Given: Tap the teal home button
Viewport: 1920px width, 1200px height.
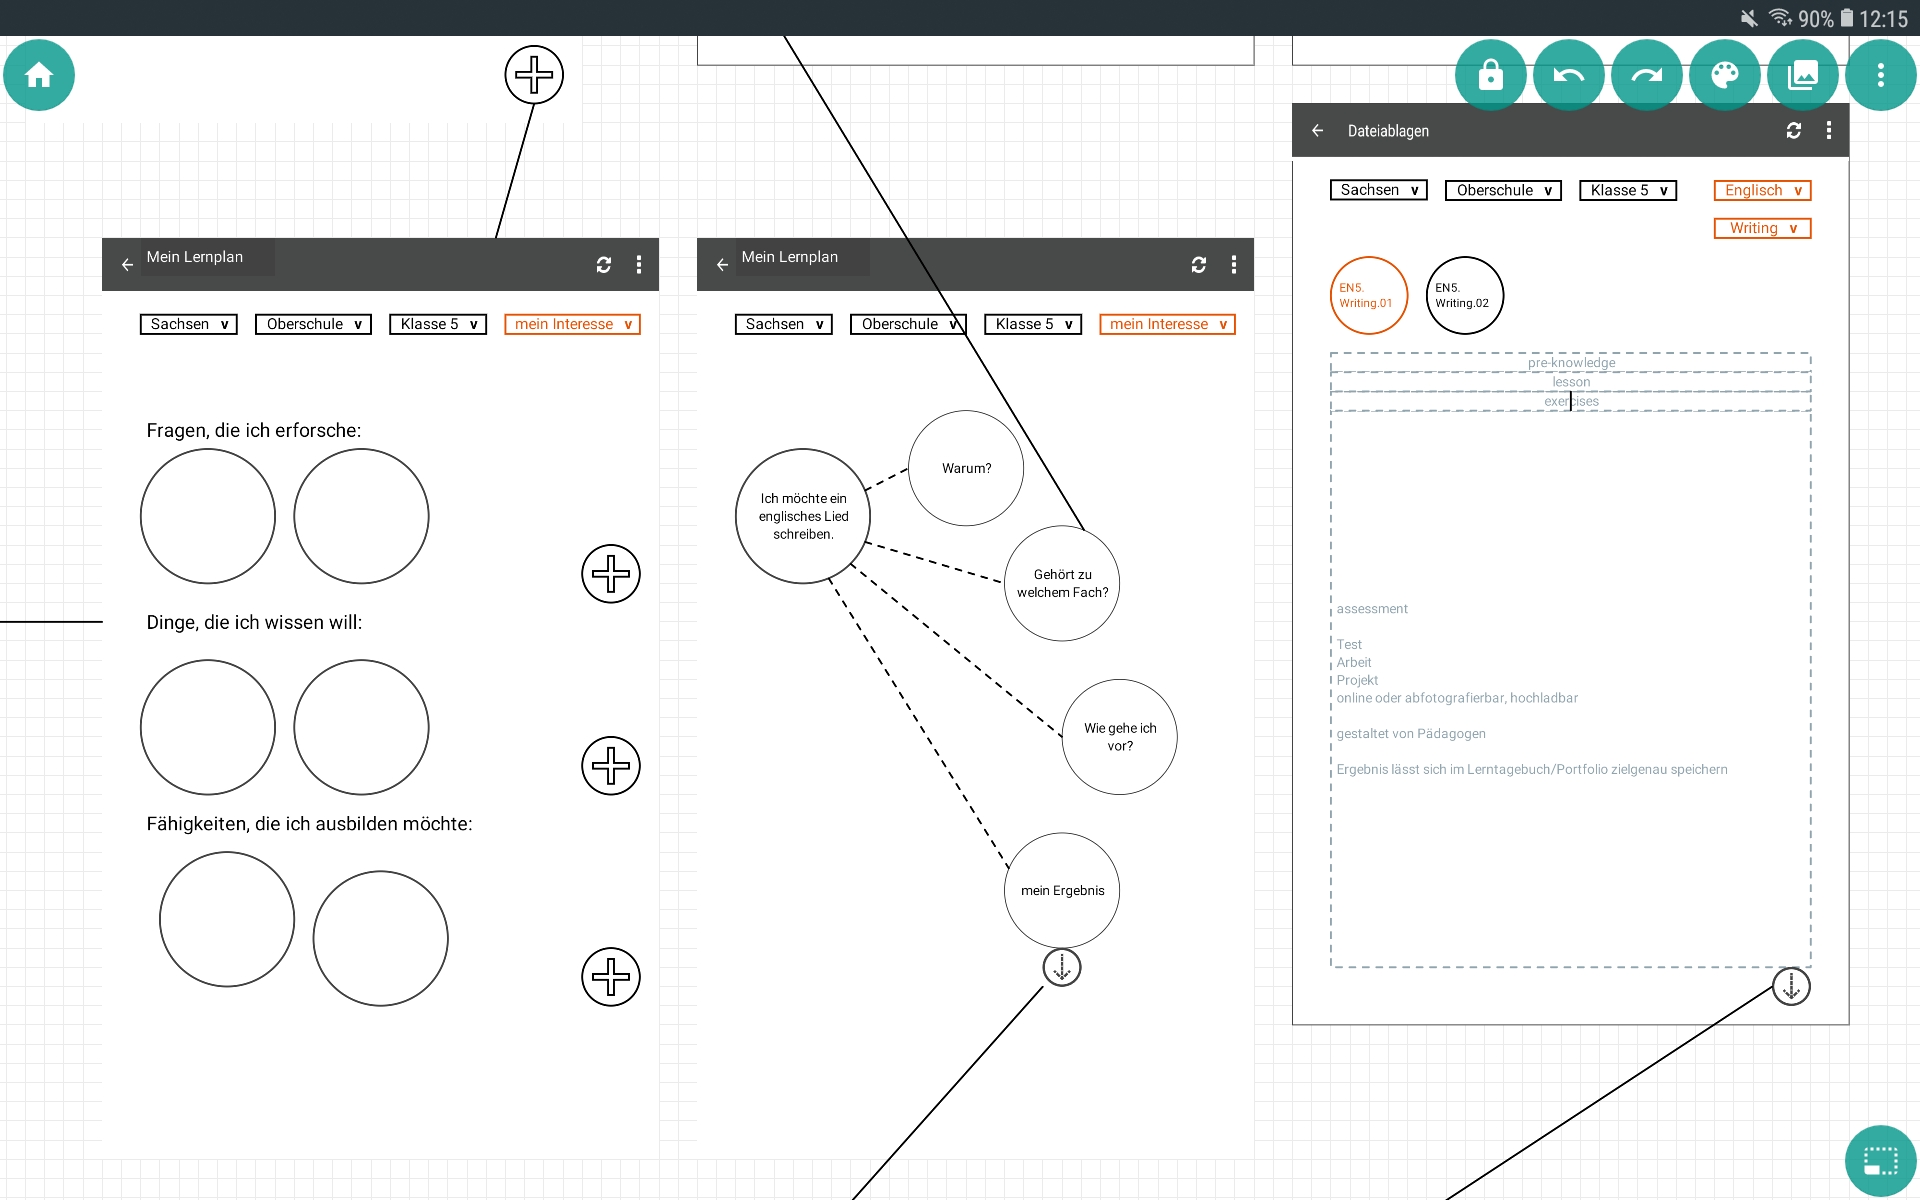Looking at the screenshot, I should click(x=39, y=75).
